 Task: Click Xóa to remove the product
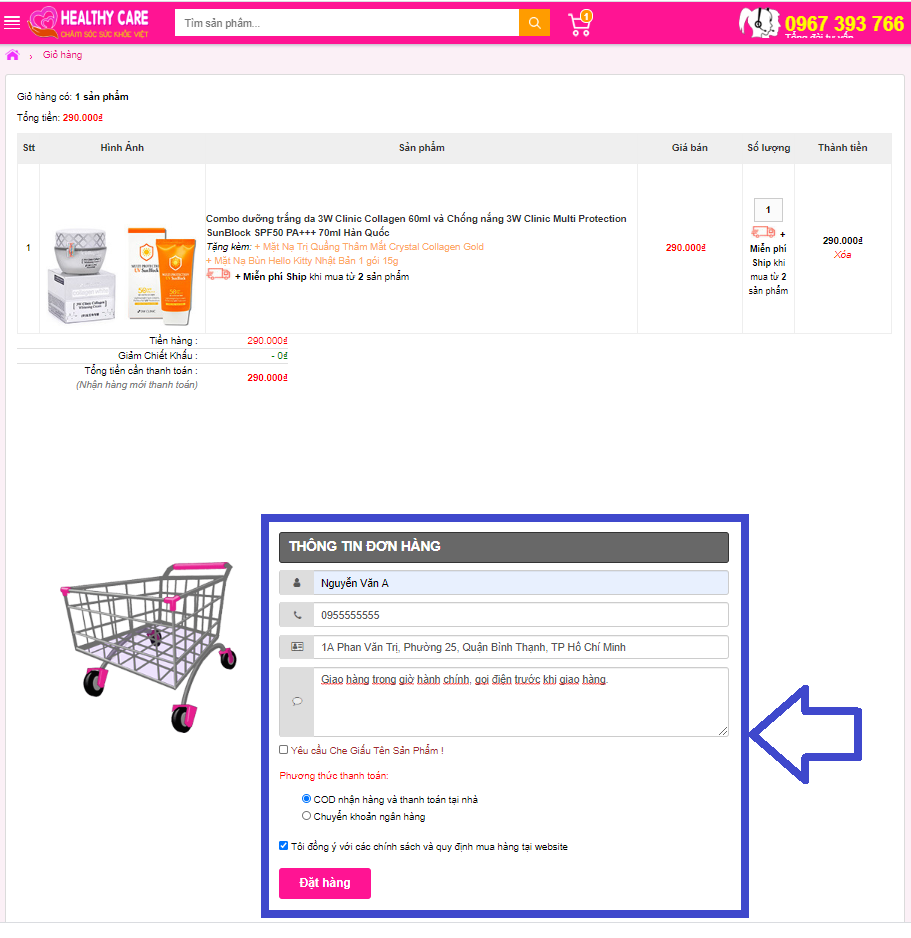pyautogui.click(x=842, y=255)
